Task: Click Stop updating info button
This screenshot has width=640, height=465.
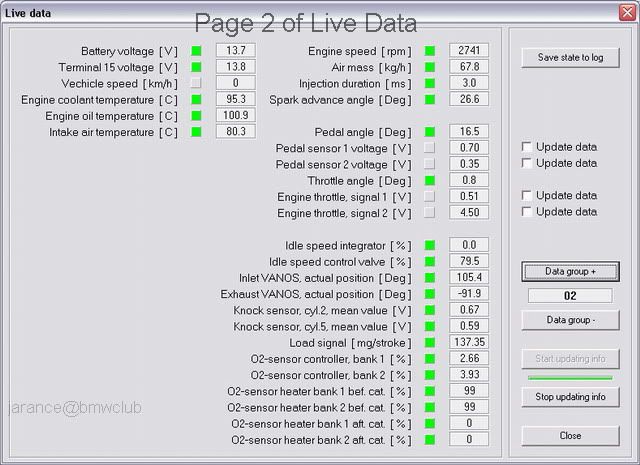Action: tap(570, 397)
